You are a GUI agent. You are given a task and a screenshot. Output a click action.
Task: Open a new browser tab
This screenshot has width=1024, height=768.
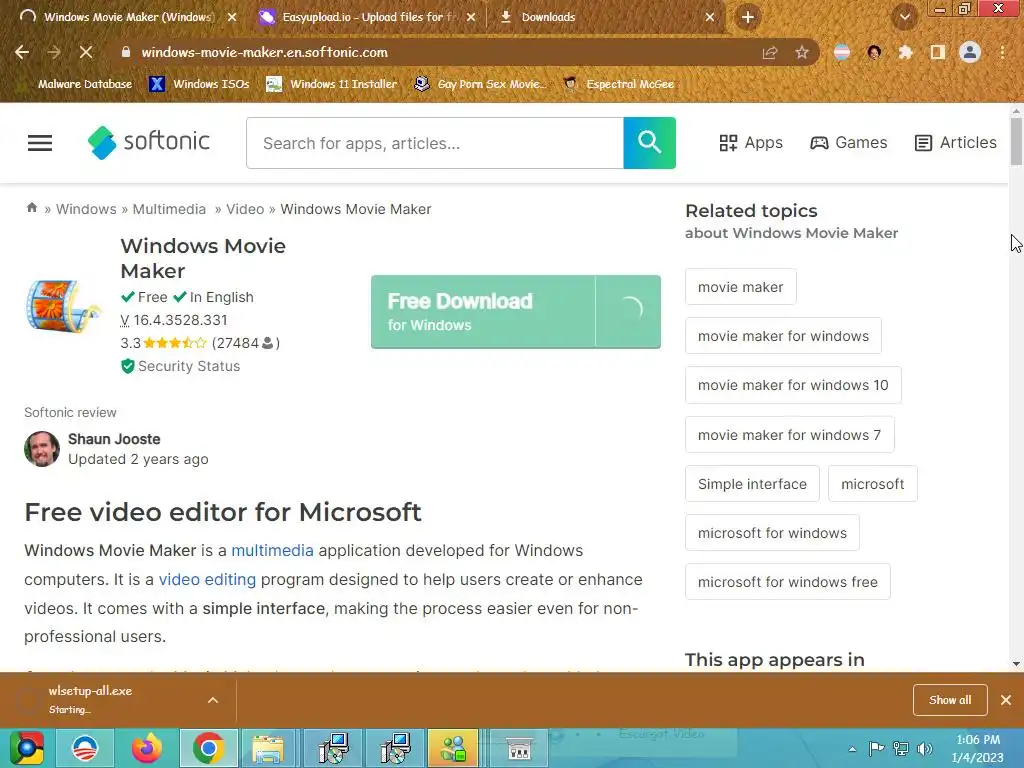(x=748, y=17)
